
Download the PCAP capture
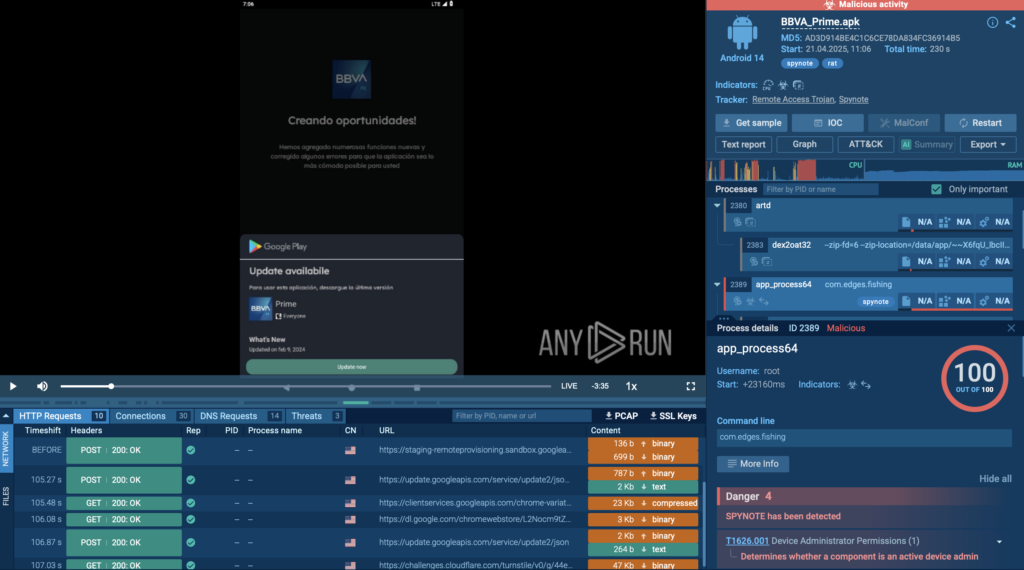click(x=621, y=416)
